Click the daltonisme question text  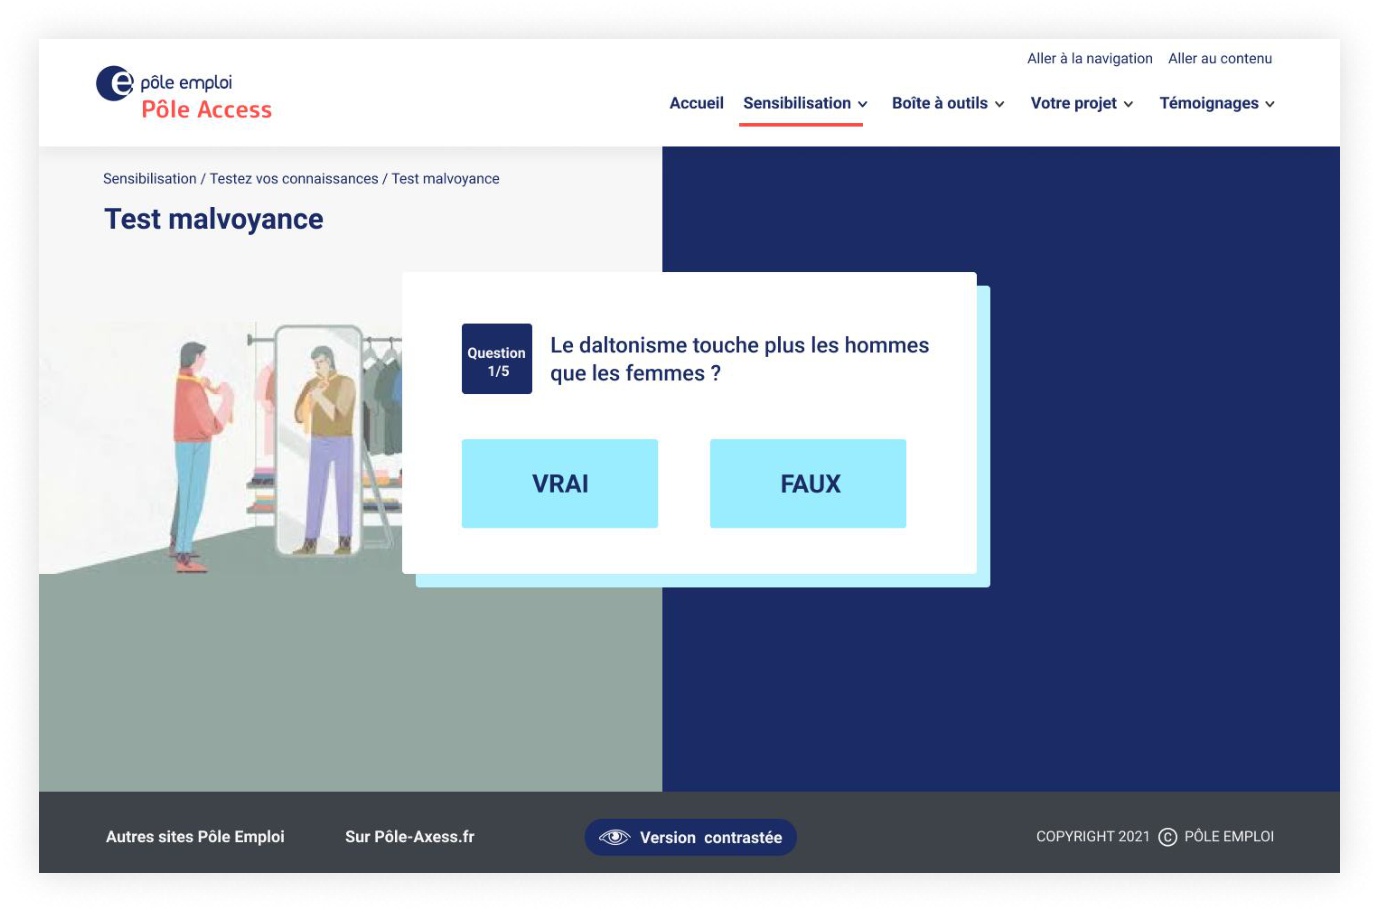[x=739, y=359]
